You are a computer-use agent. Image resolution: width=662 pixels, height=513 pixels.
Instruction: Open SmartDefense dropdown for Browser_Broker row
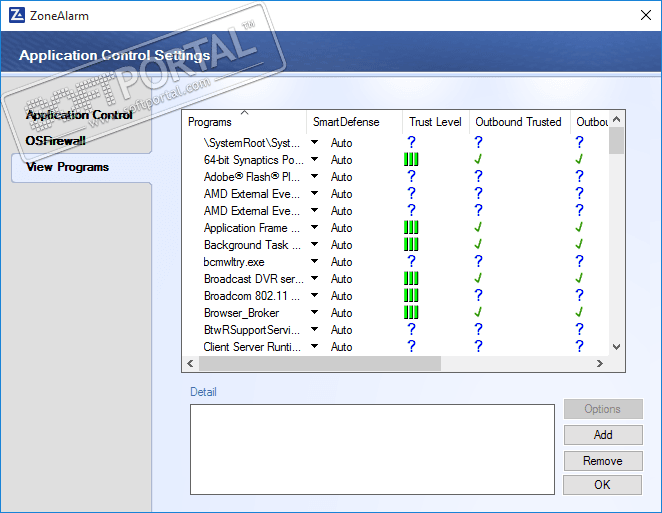pyautogui.click(x=315, y=312)
